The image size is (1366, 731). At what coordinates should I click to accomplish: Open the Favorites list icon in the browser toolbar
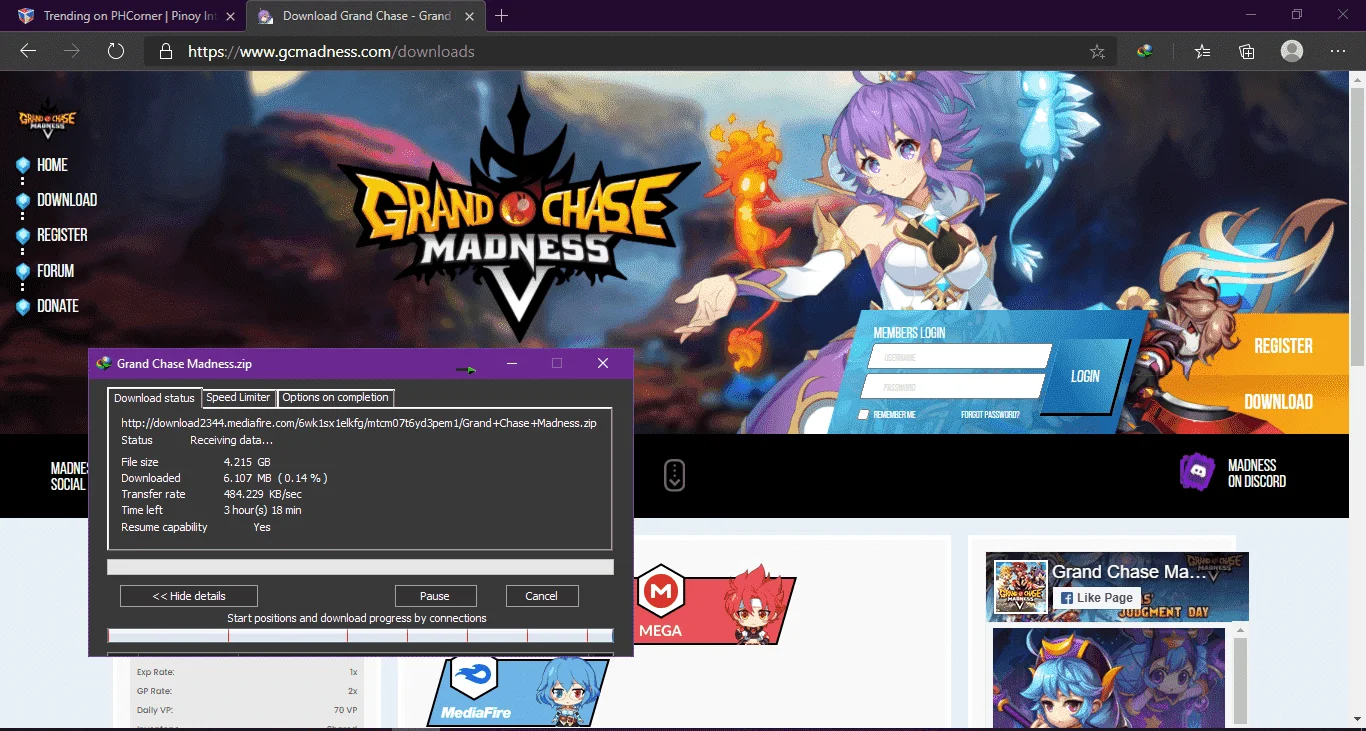[x=1202, y=51]
